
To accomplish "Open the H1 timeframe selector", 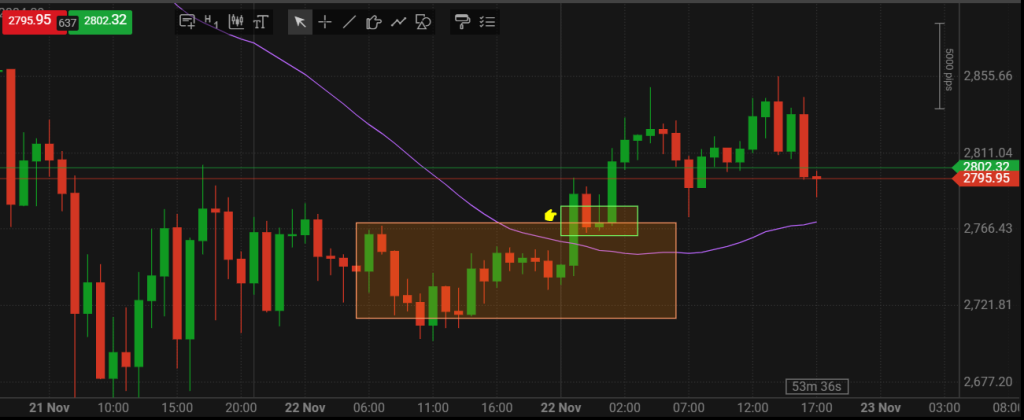I will tap(211, 20).
